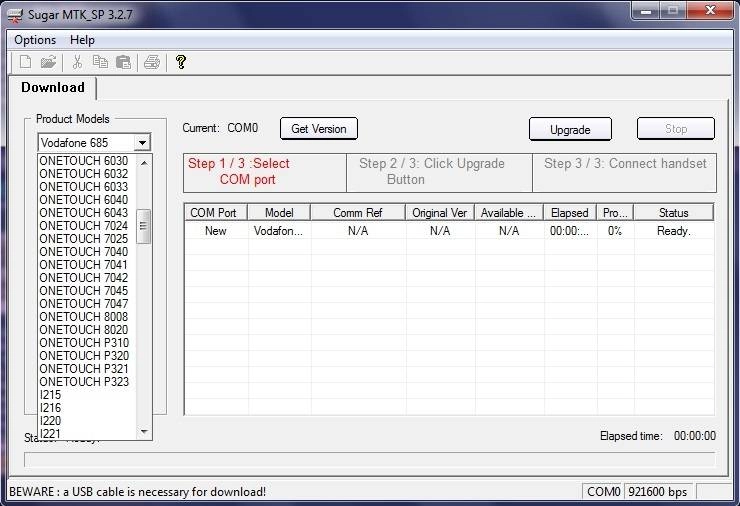
Task: Select I221 from the model list
Action: click(87, 433)
